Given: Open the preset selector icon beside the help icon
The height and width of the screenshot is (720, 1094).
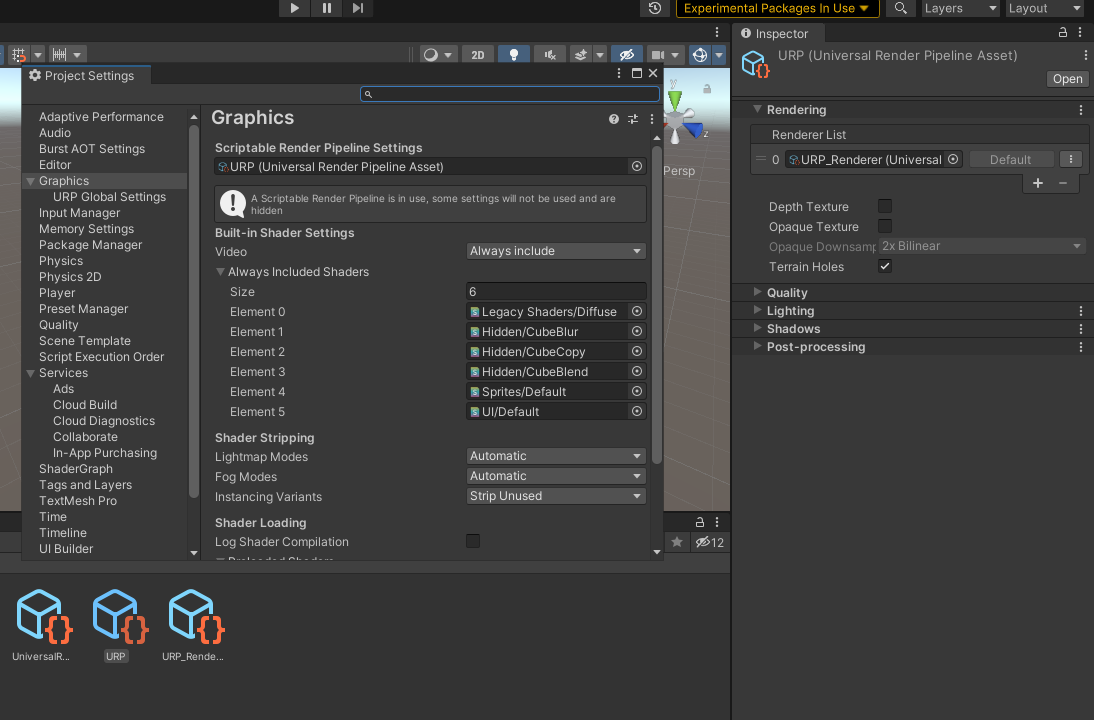Looking at the screenshot, I should point(632,118).
